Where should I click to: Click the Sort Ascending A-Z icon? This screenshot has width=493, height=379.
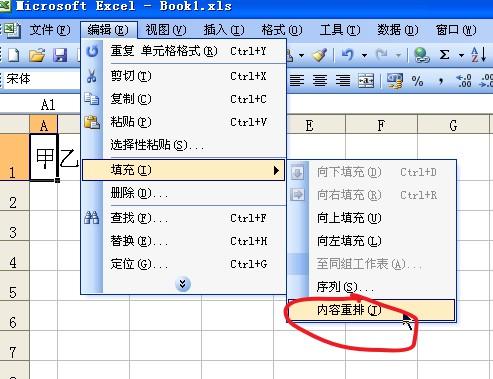pos(478,55)
